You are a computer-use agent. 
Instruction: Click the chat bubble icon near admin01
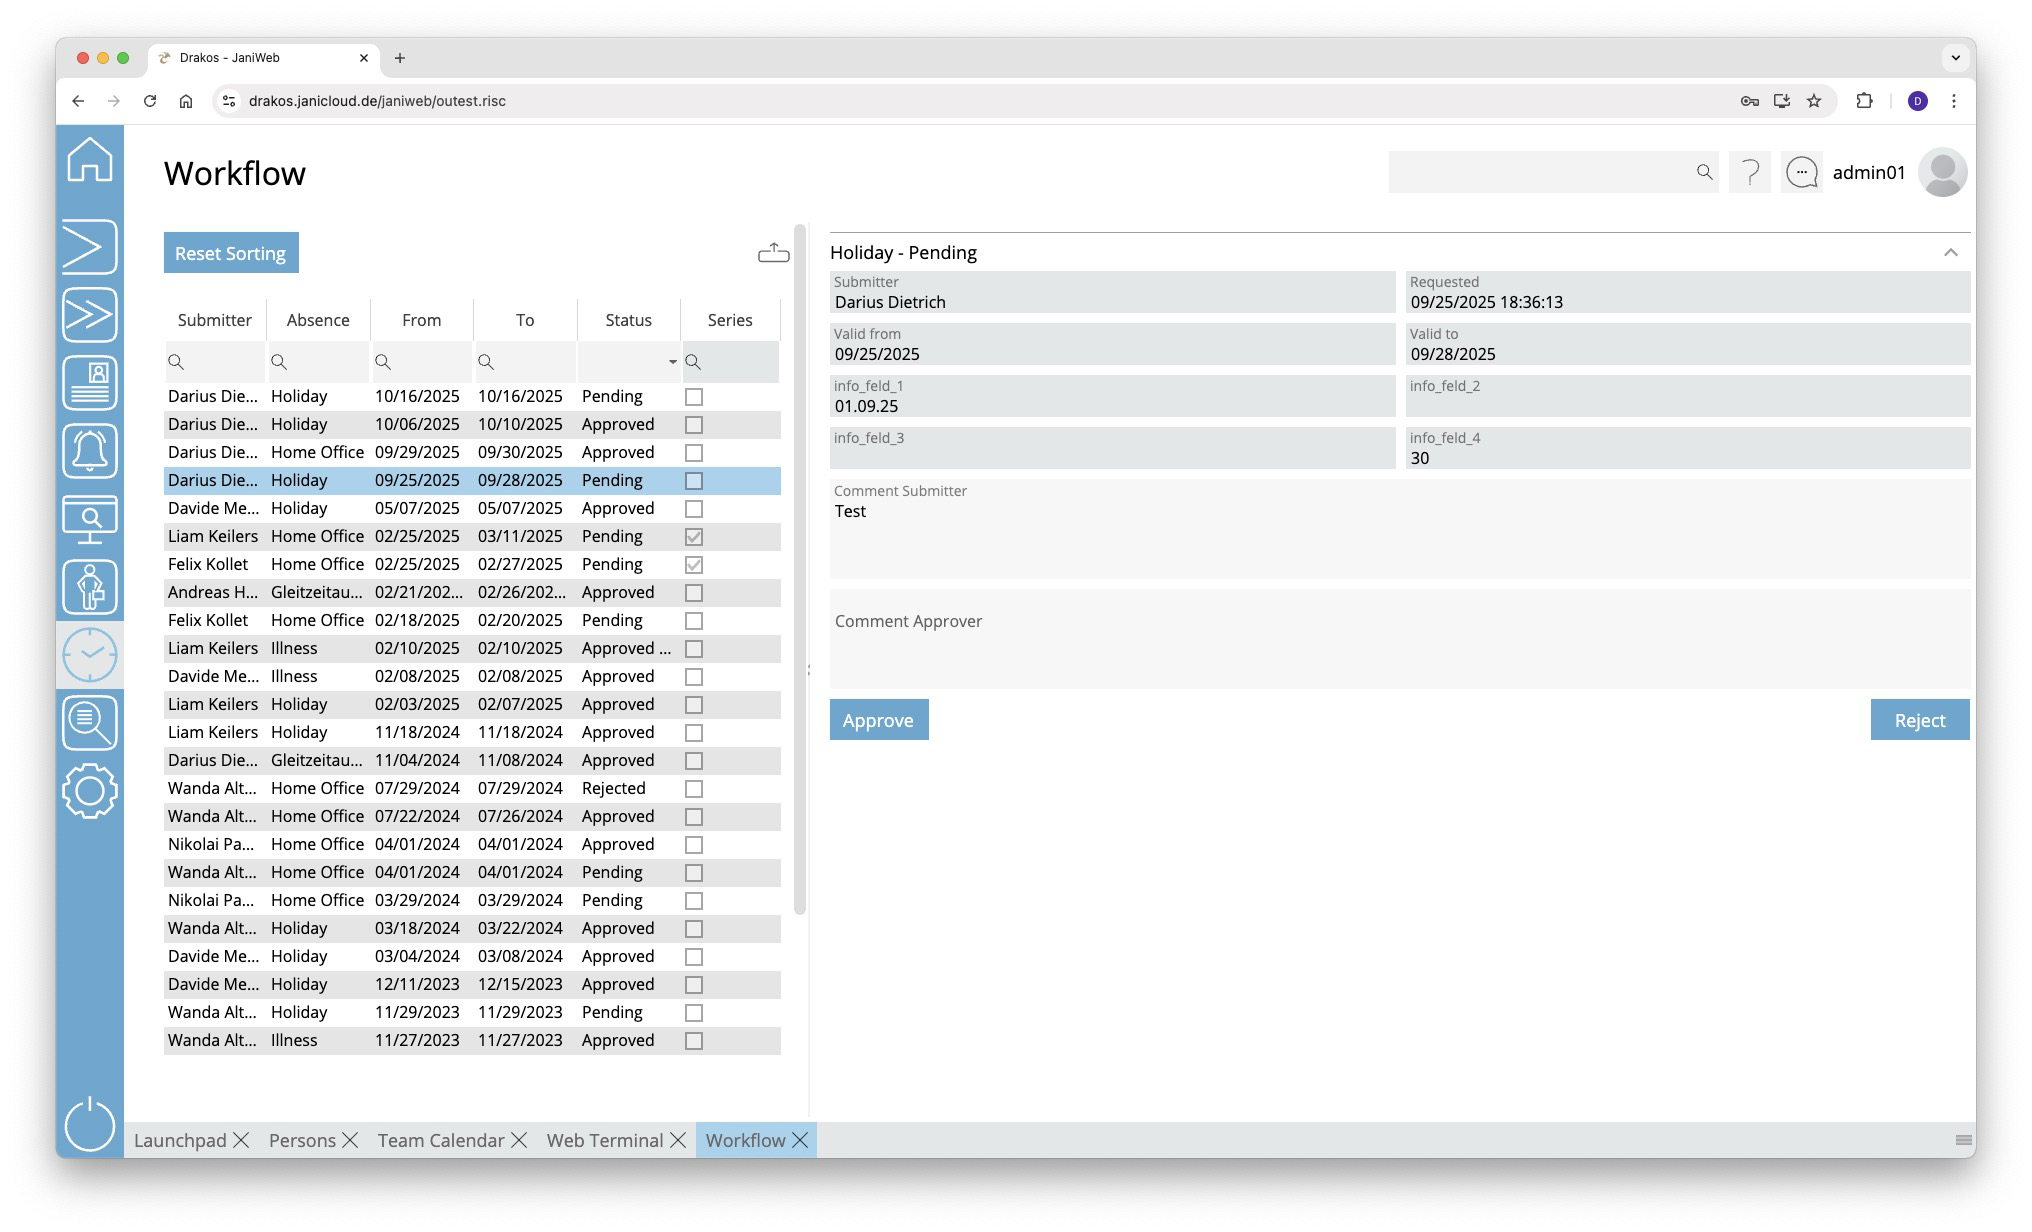(1801, 173)
